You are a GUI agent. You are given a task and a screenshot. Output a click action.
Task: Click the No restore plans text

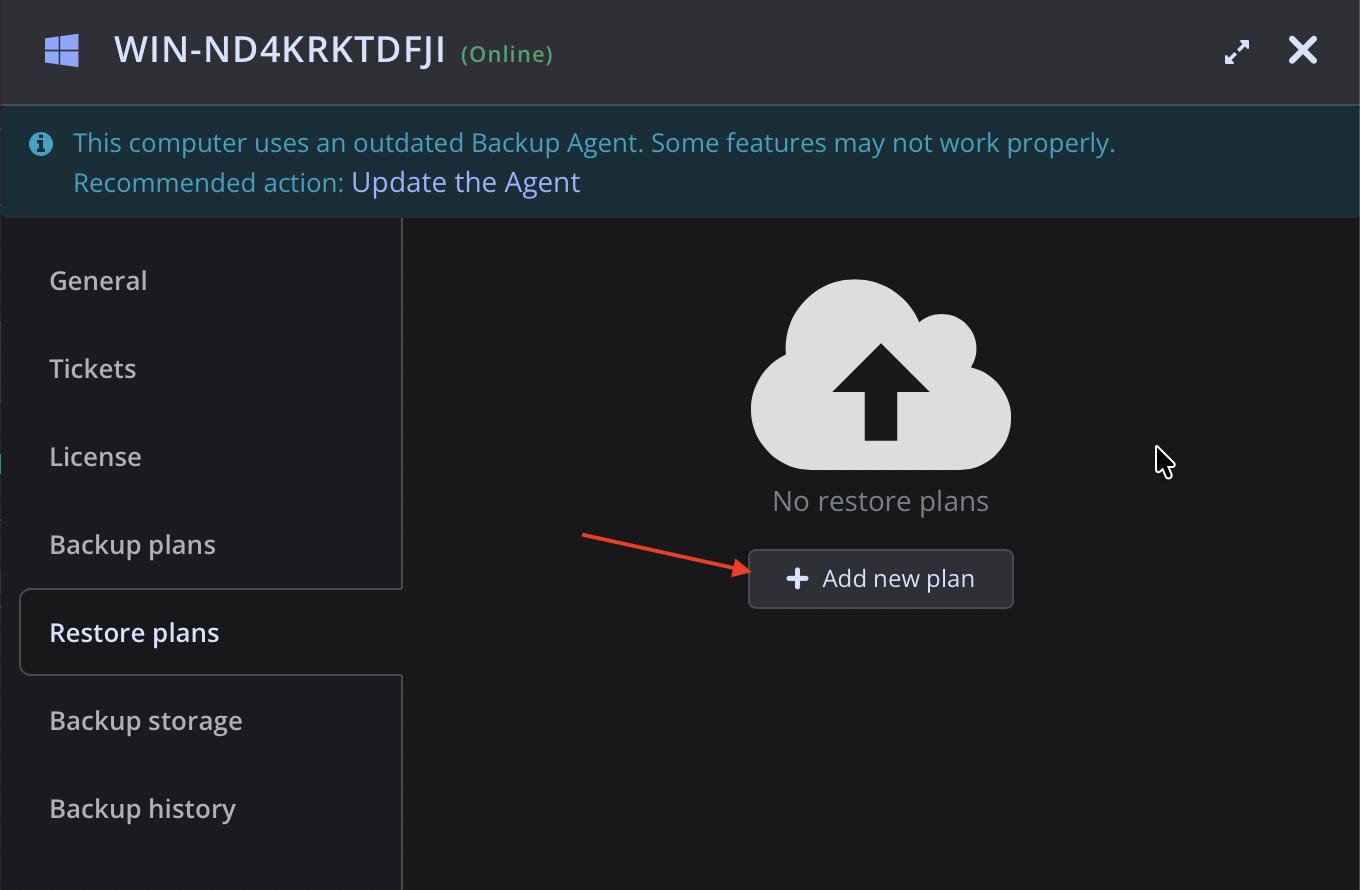881,501
